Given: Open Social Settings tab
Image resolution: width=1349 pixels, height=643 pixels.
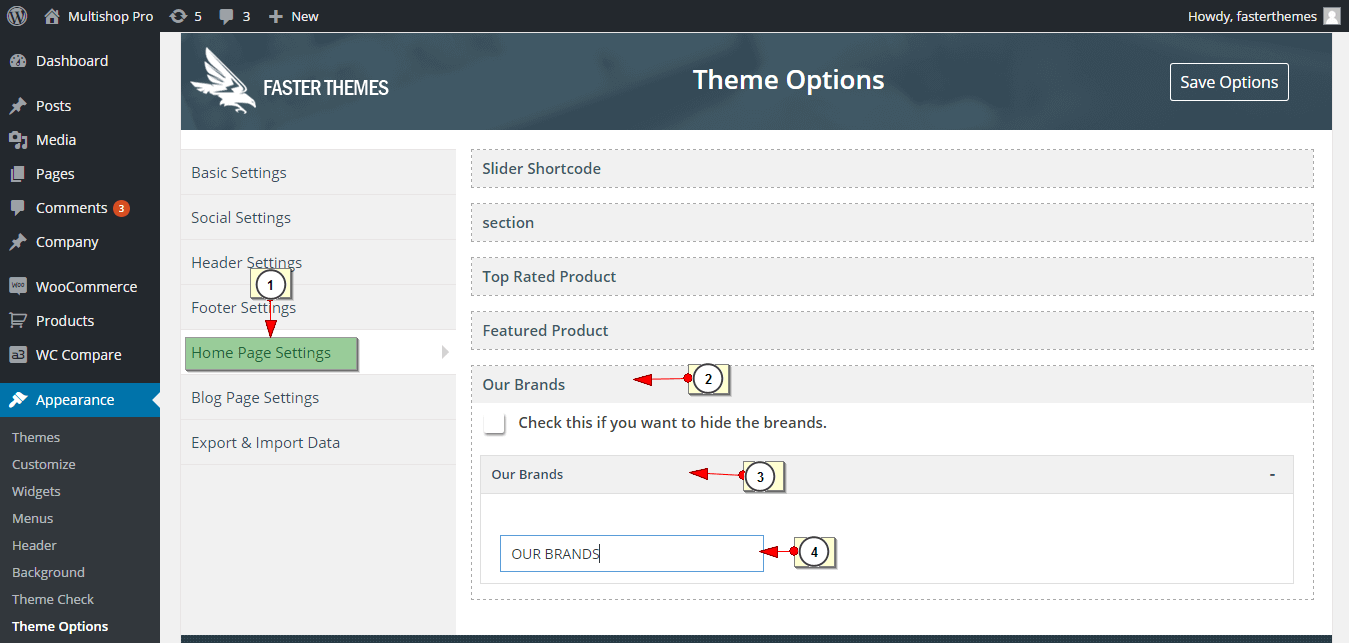Looking at the screenshot, I should (318, 218).
